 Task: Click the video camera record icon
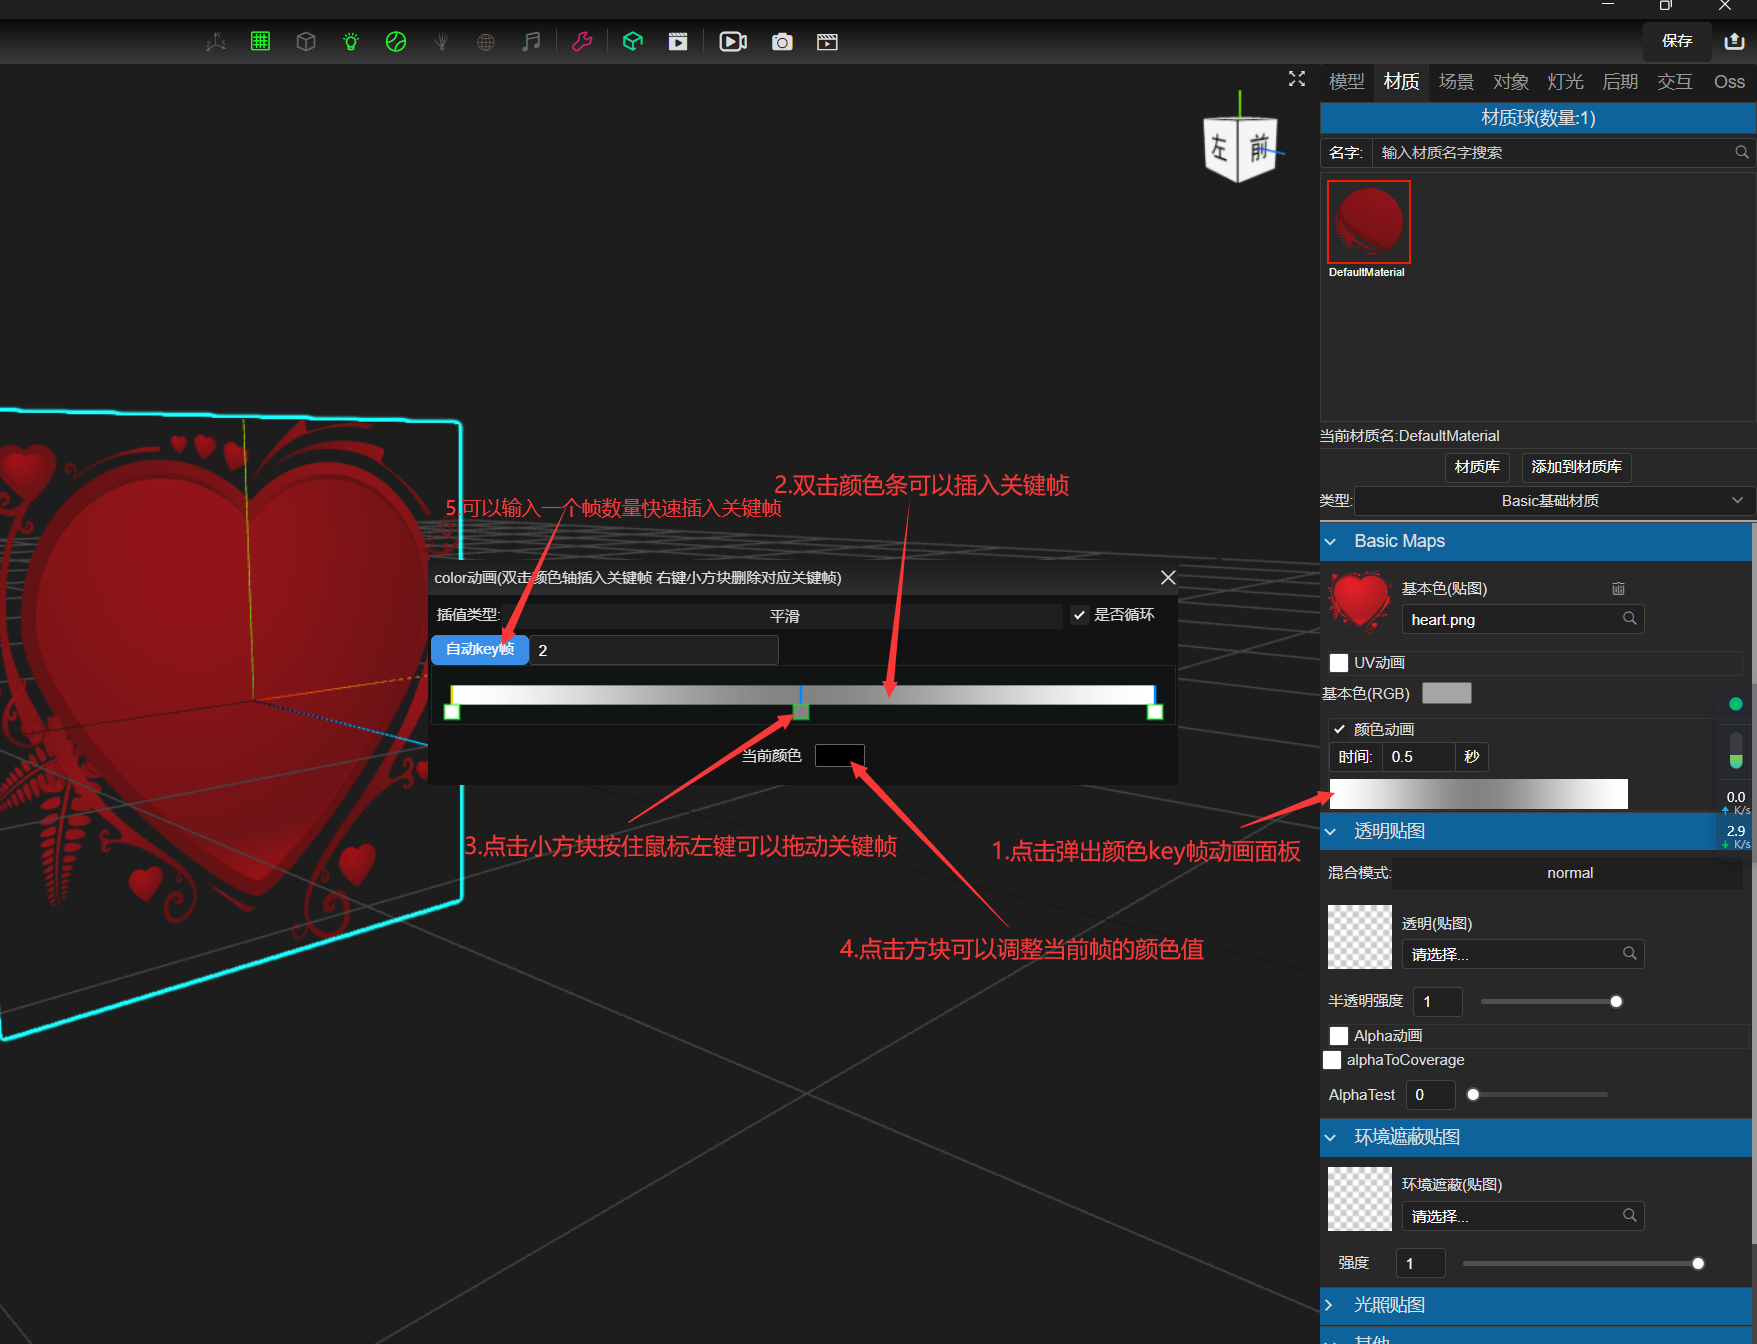click(x=733, y=42)
